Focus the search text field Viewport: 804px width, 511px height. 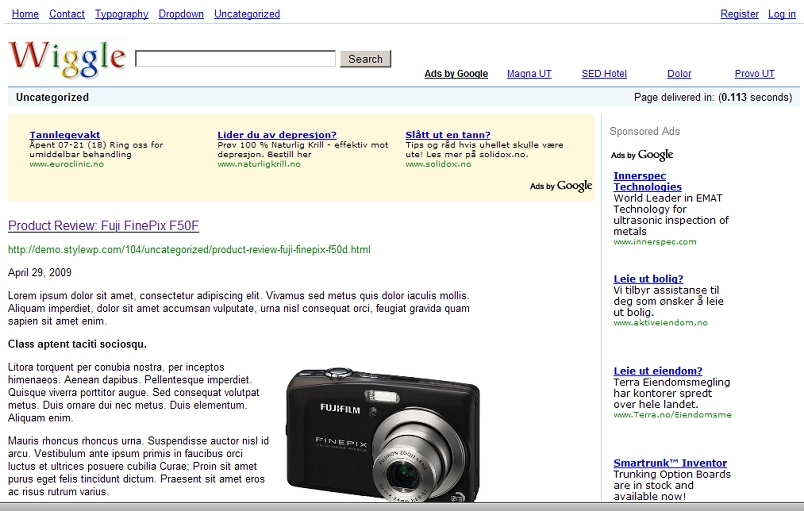pyautogui.click(x=235, y=58)
